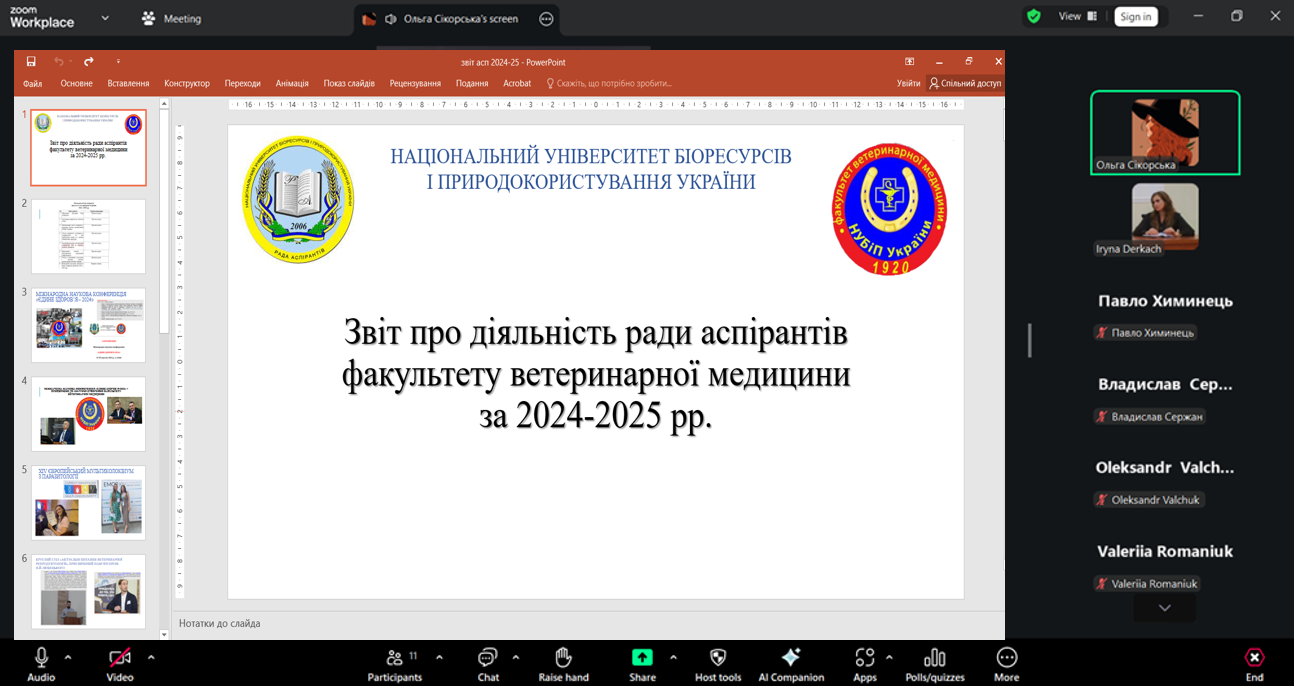The height and width of the screenshot is (686, 1294).
Task: Switch to the Анімація ribbon tab
Action: click(292, 84)
